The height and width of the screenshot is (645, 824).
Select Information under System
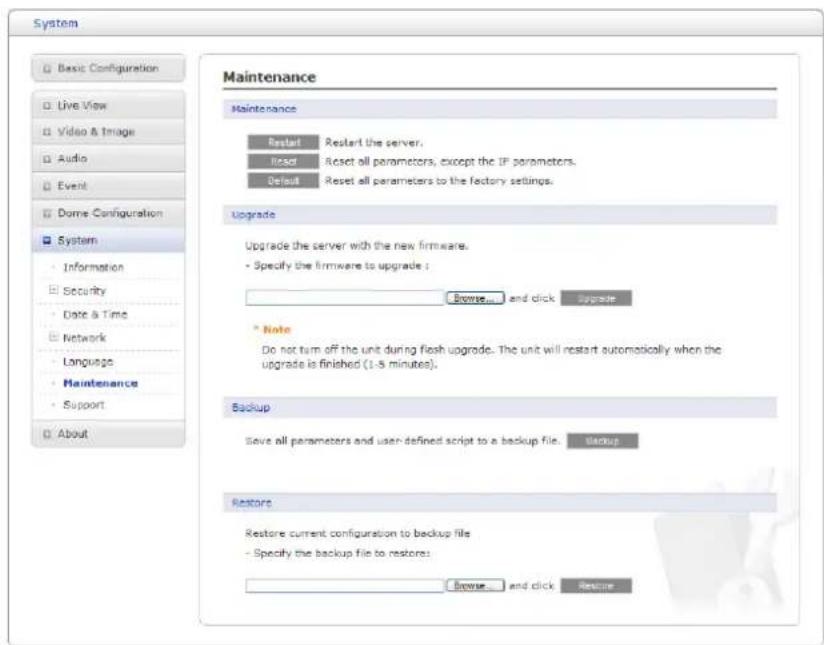[x=93, y=267]
